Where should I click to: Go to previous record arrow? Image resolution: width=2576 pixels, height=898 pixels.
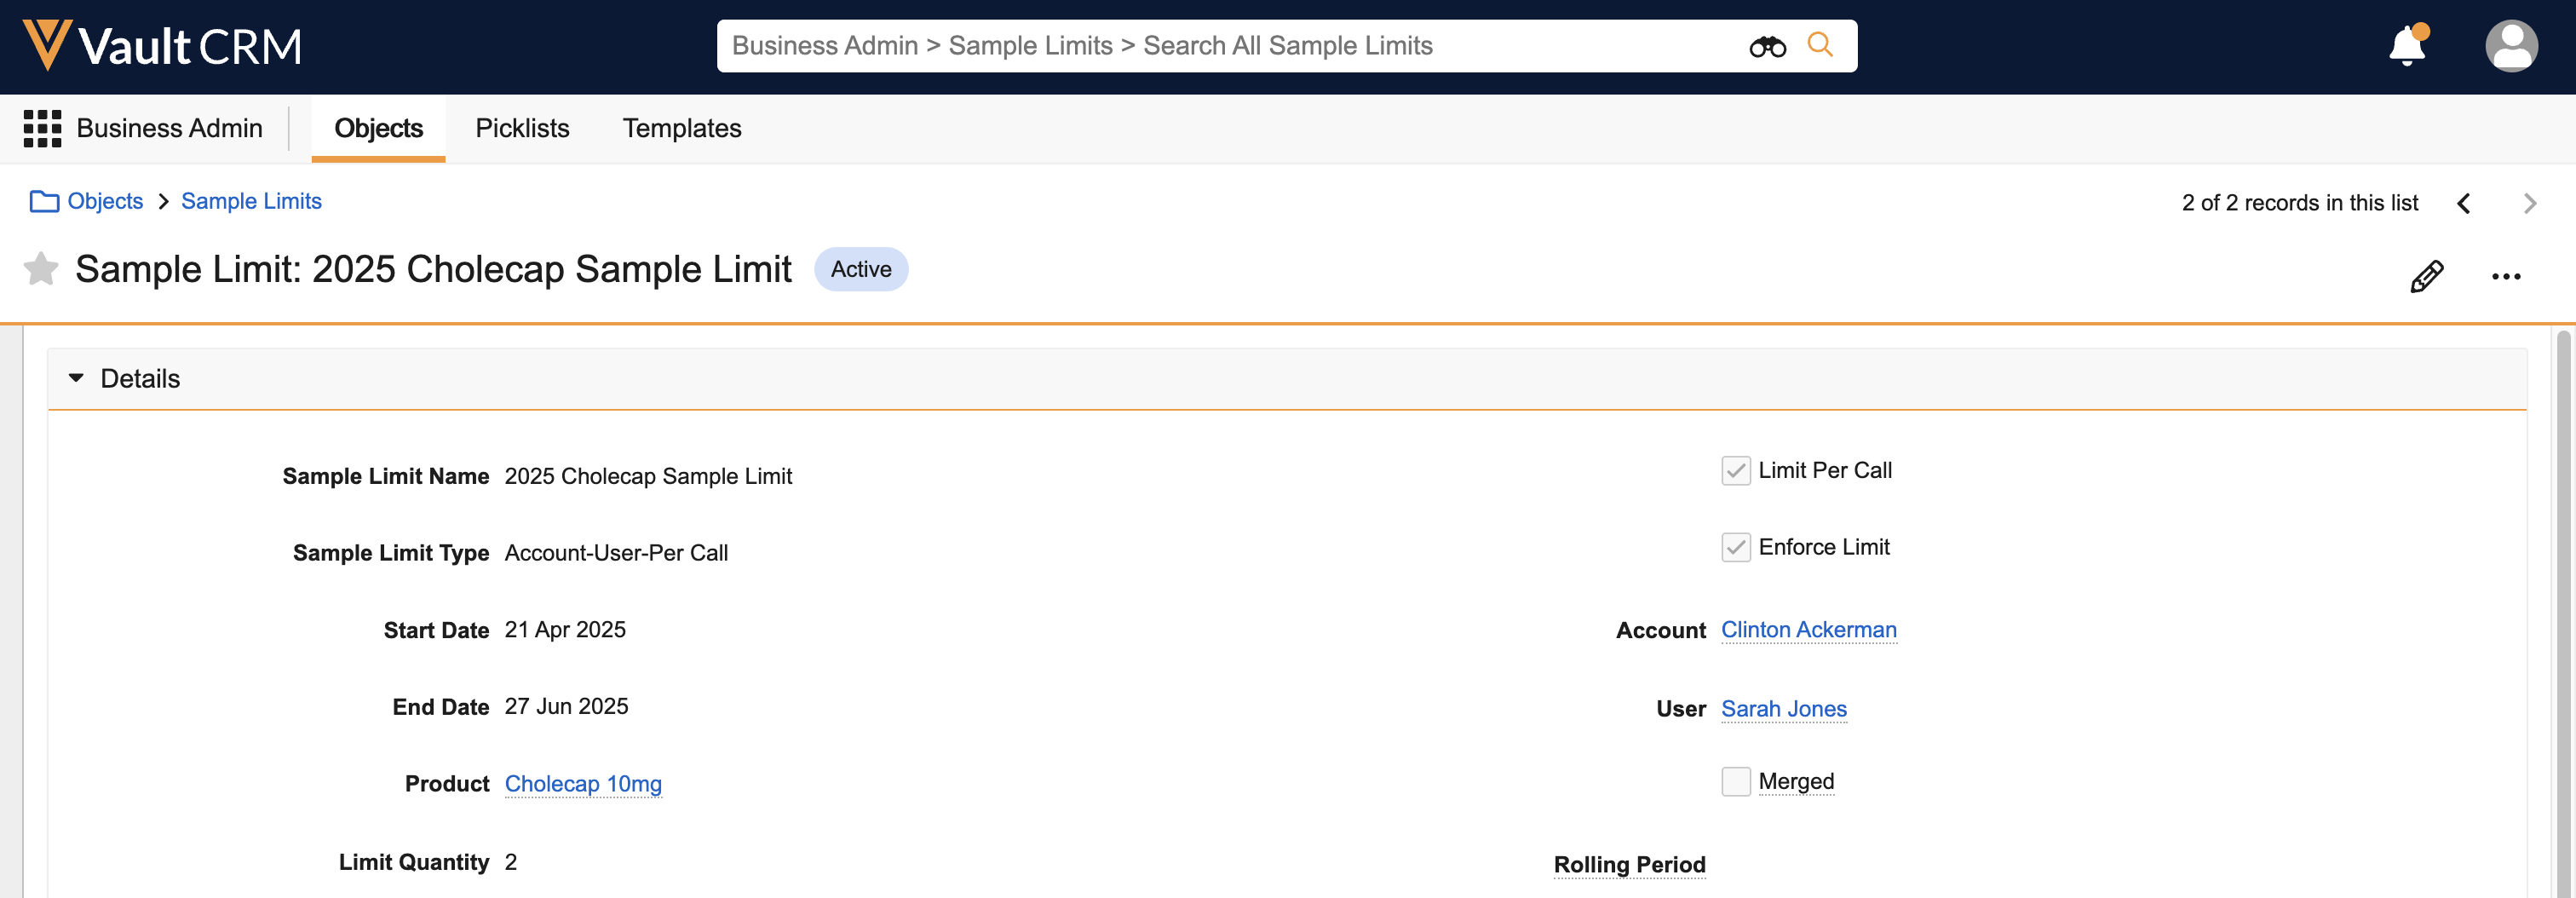coord(2464,204)
